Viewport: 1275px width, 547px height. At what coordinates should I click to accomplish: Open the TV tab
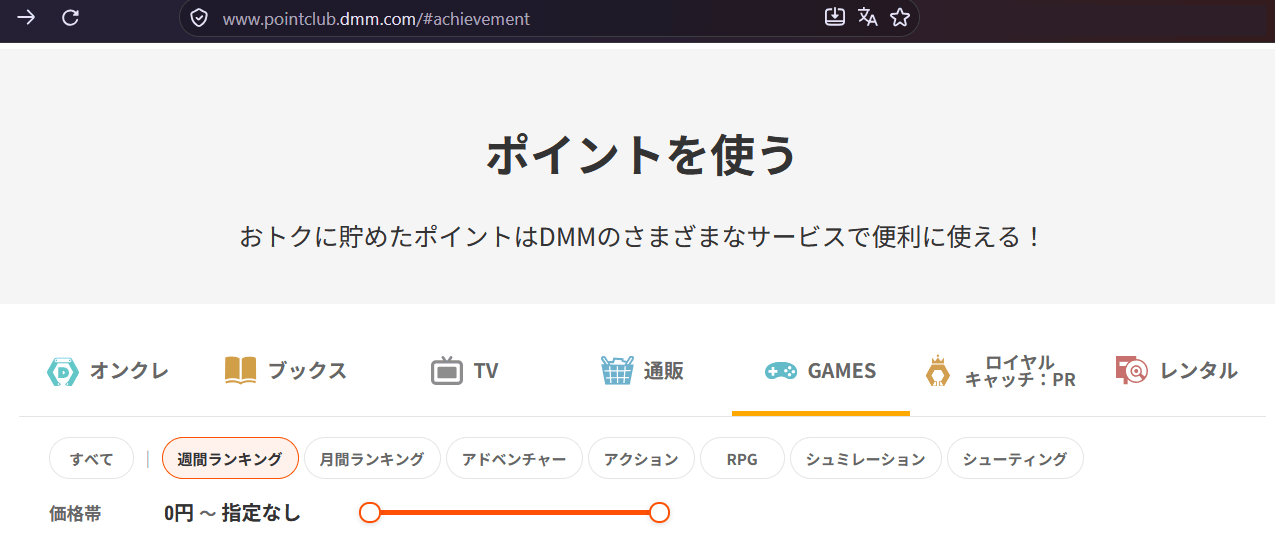[x=464, y=371]
